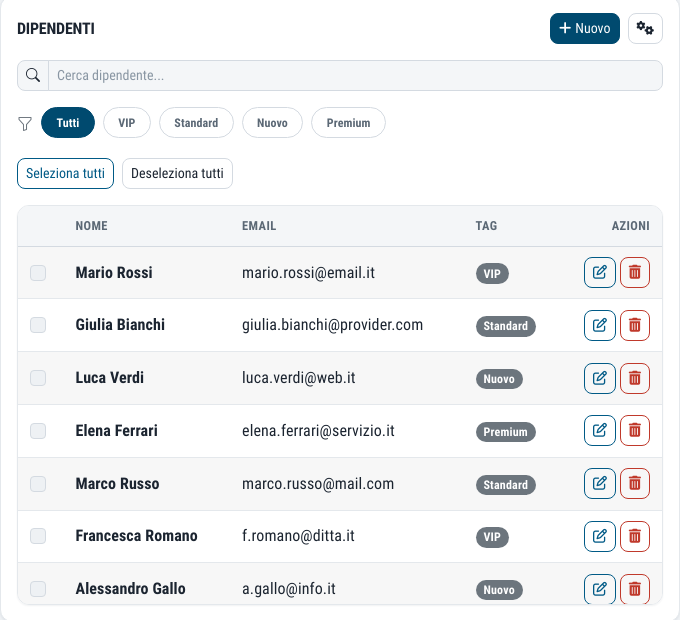This screenshot has width=680, height=620.
Task: Click email mario.rossi@email.it
Action: click(x=308, y=273)
